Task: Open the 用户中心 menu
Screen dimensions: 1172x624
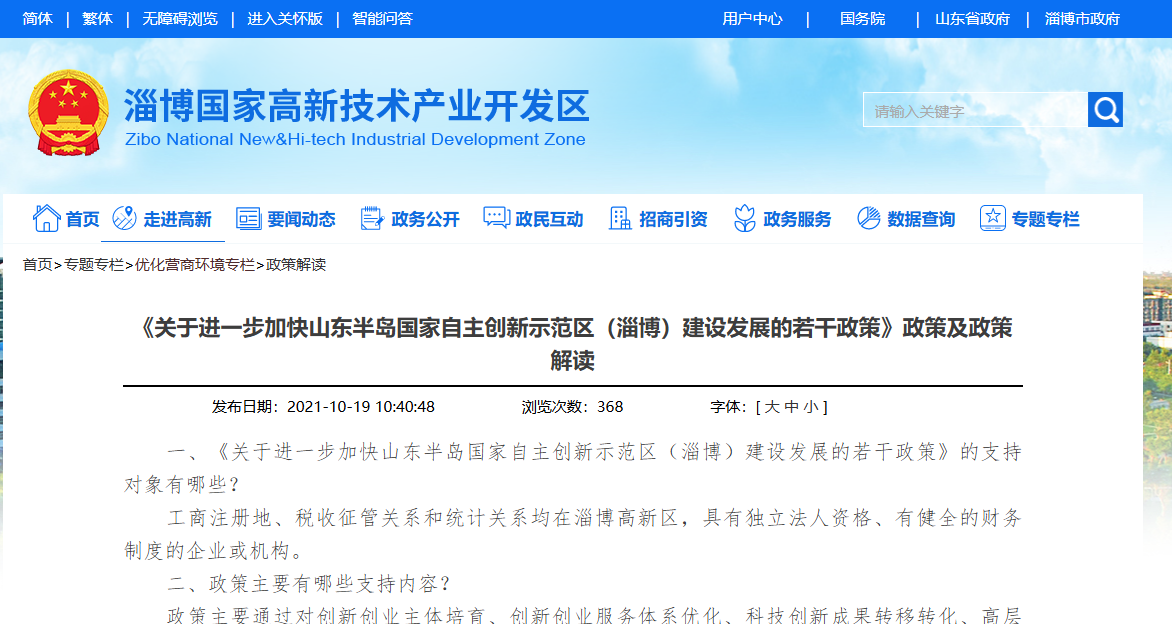Action: pyautogui.click(x=753, y=18)
